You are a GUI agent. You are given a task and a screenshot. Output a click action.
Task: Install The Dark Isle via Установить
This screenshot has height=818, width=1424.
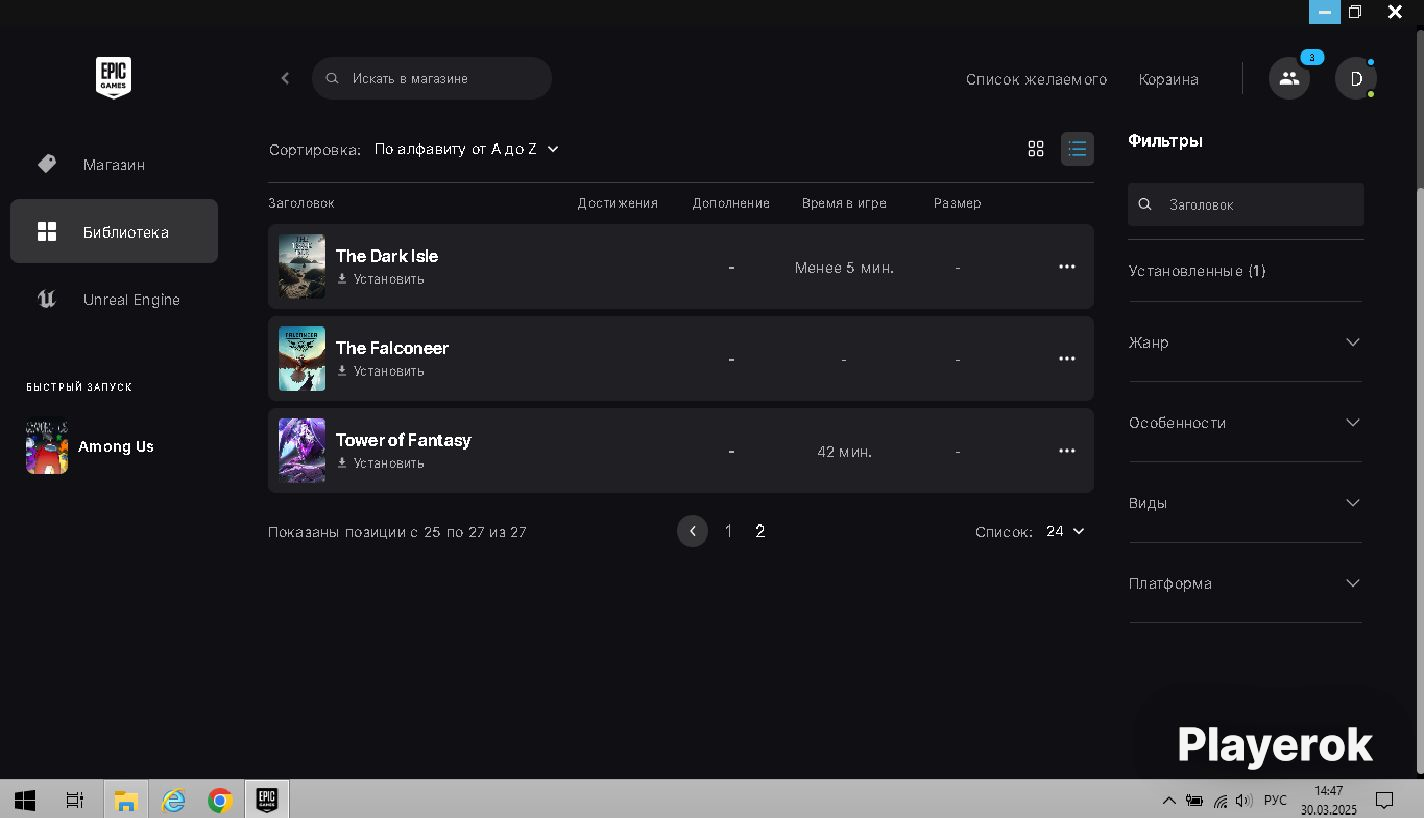pos(381,279)
